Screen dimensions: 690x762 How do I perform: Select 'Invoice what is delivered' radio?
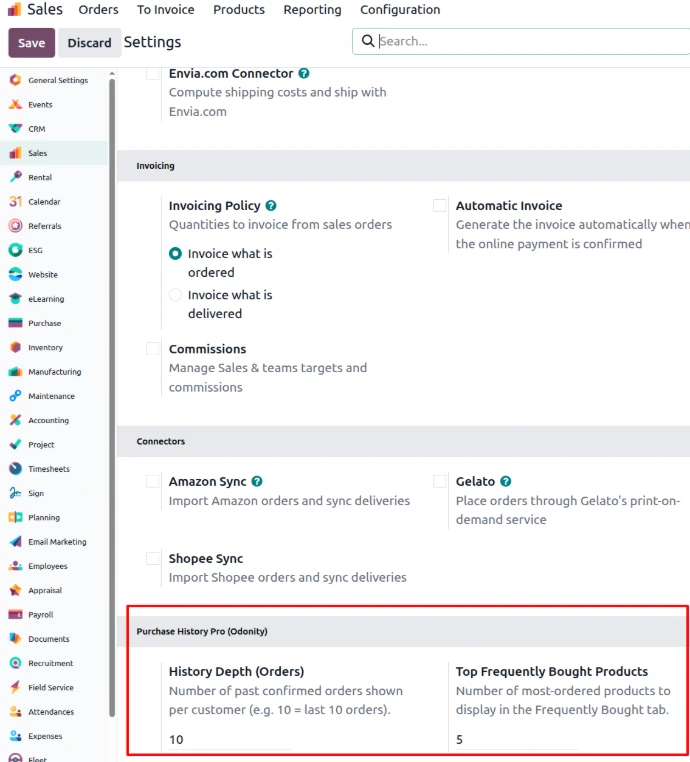(176, 295)
